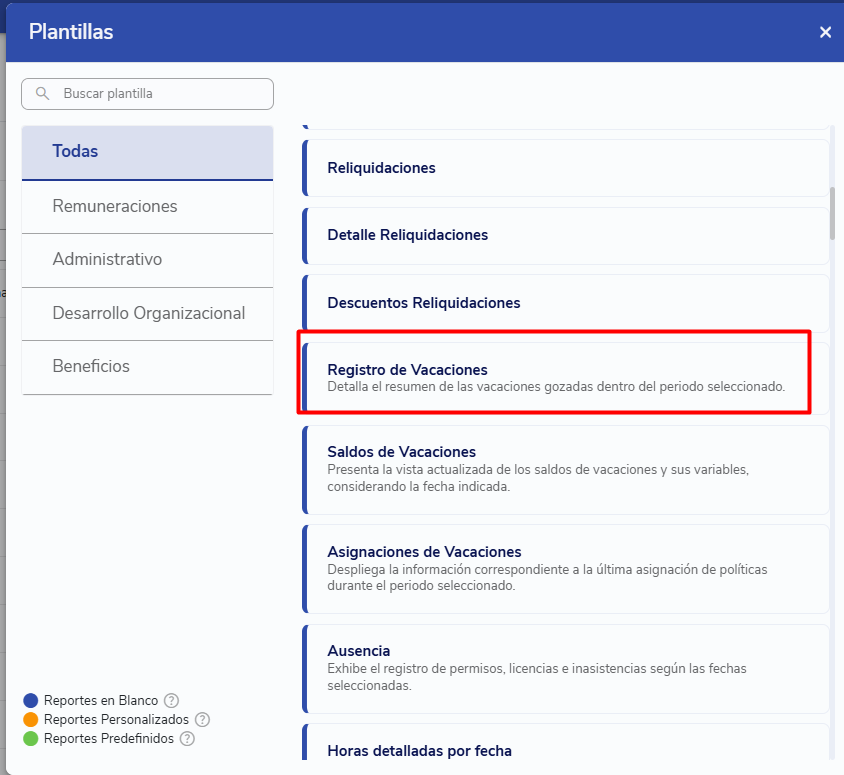Open the Registro de Vacaciones template
This screenshot has width=844, height=775.
coord(566,378)
